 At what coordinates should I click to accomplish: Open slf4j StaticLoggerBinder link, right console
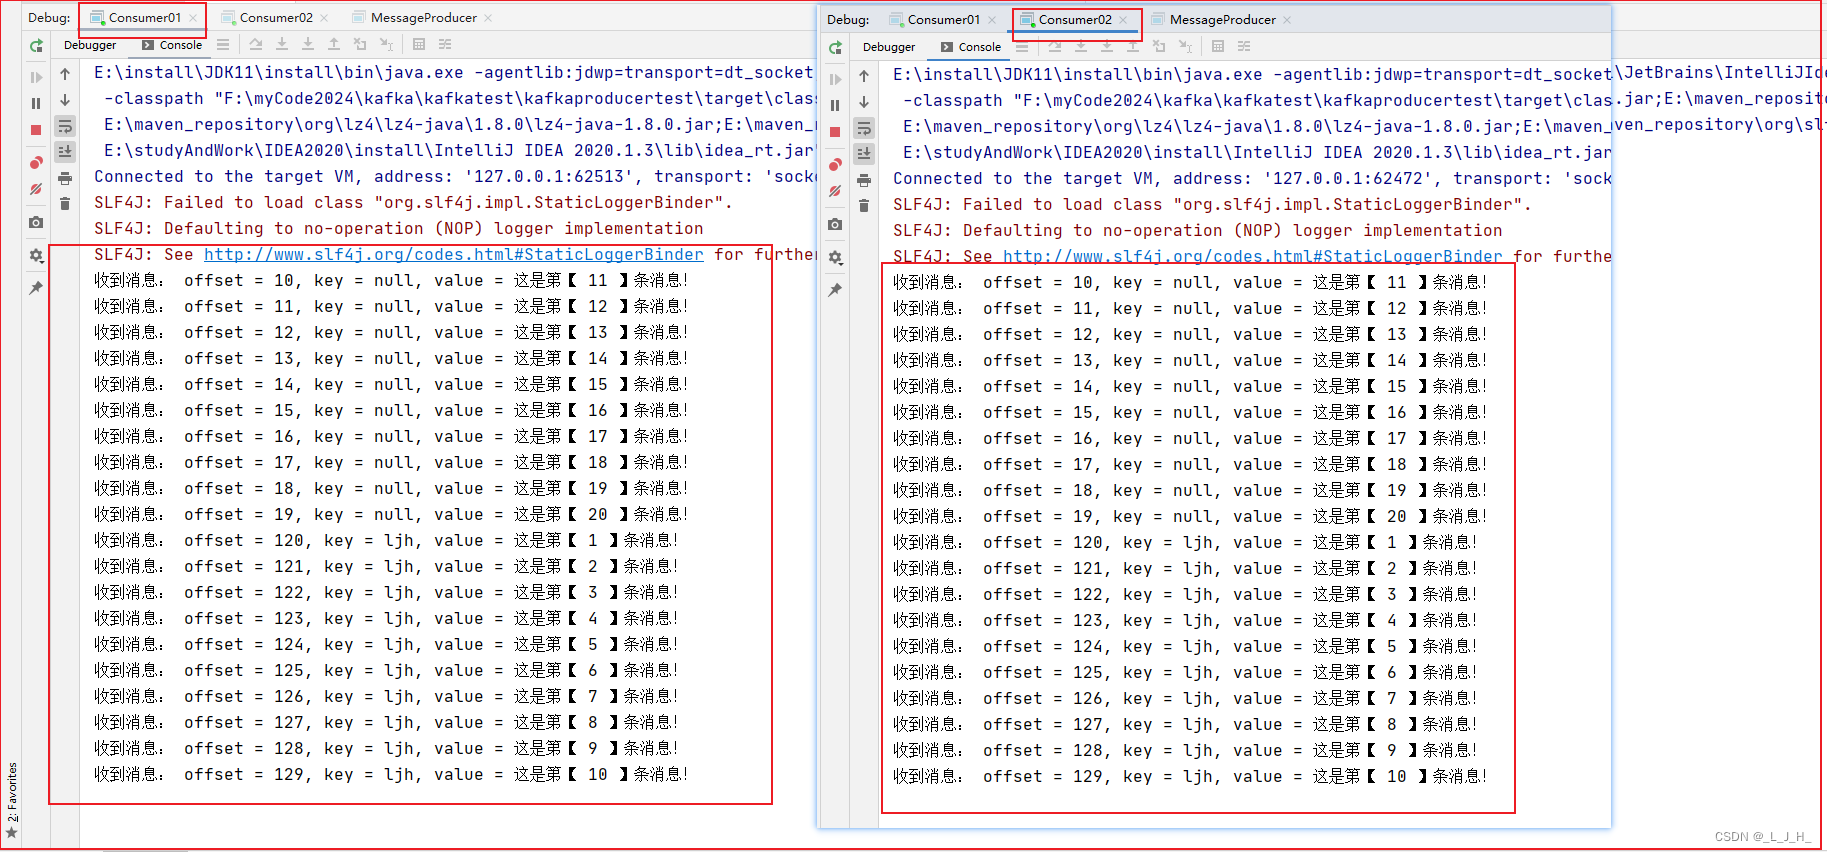tap(1253, 257)
